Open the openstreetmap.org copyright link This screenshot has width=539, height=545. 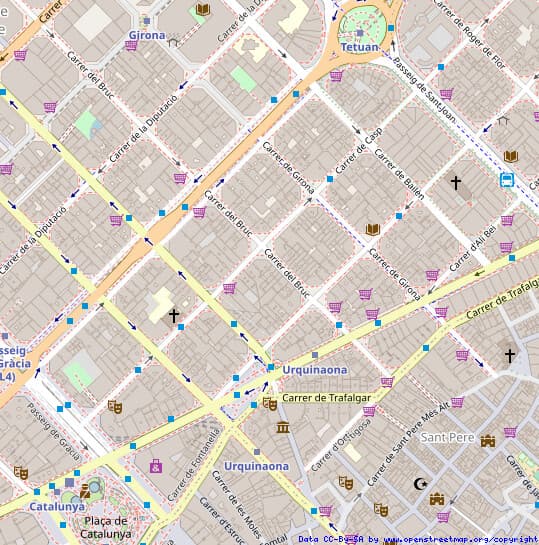(460, 539)
